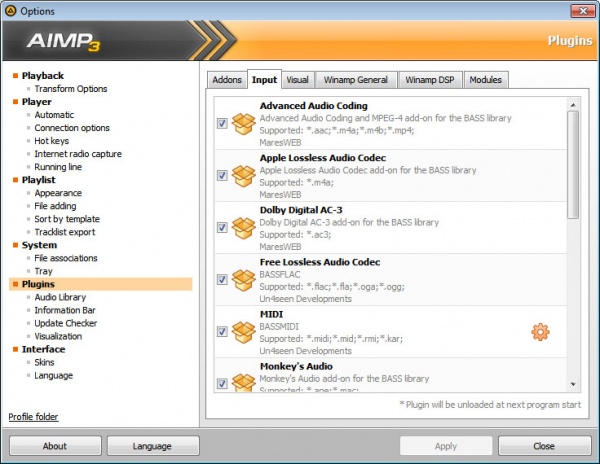Click the AIMP icon in the title bar
This screenshot has height=464, width=600.
[x=10, y=11]
